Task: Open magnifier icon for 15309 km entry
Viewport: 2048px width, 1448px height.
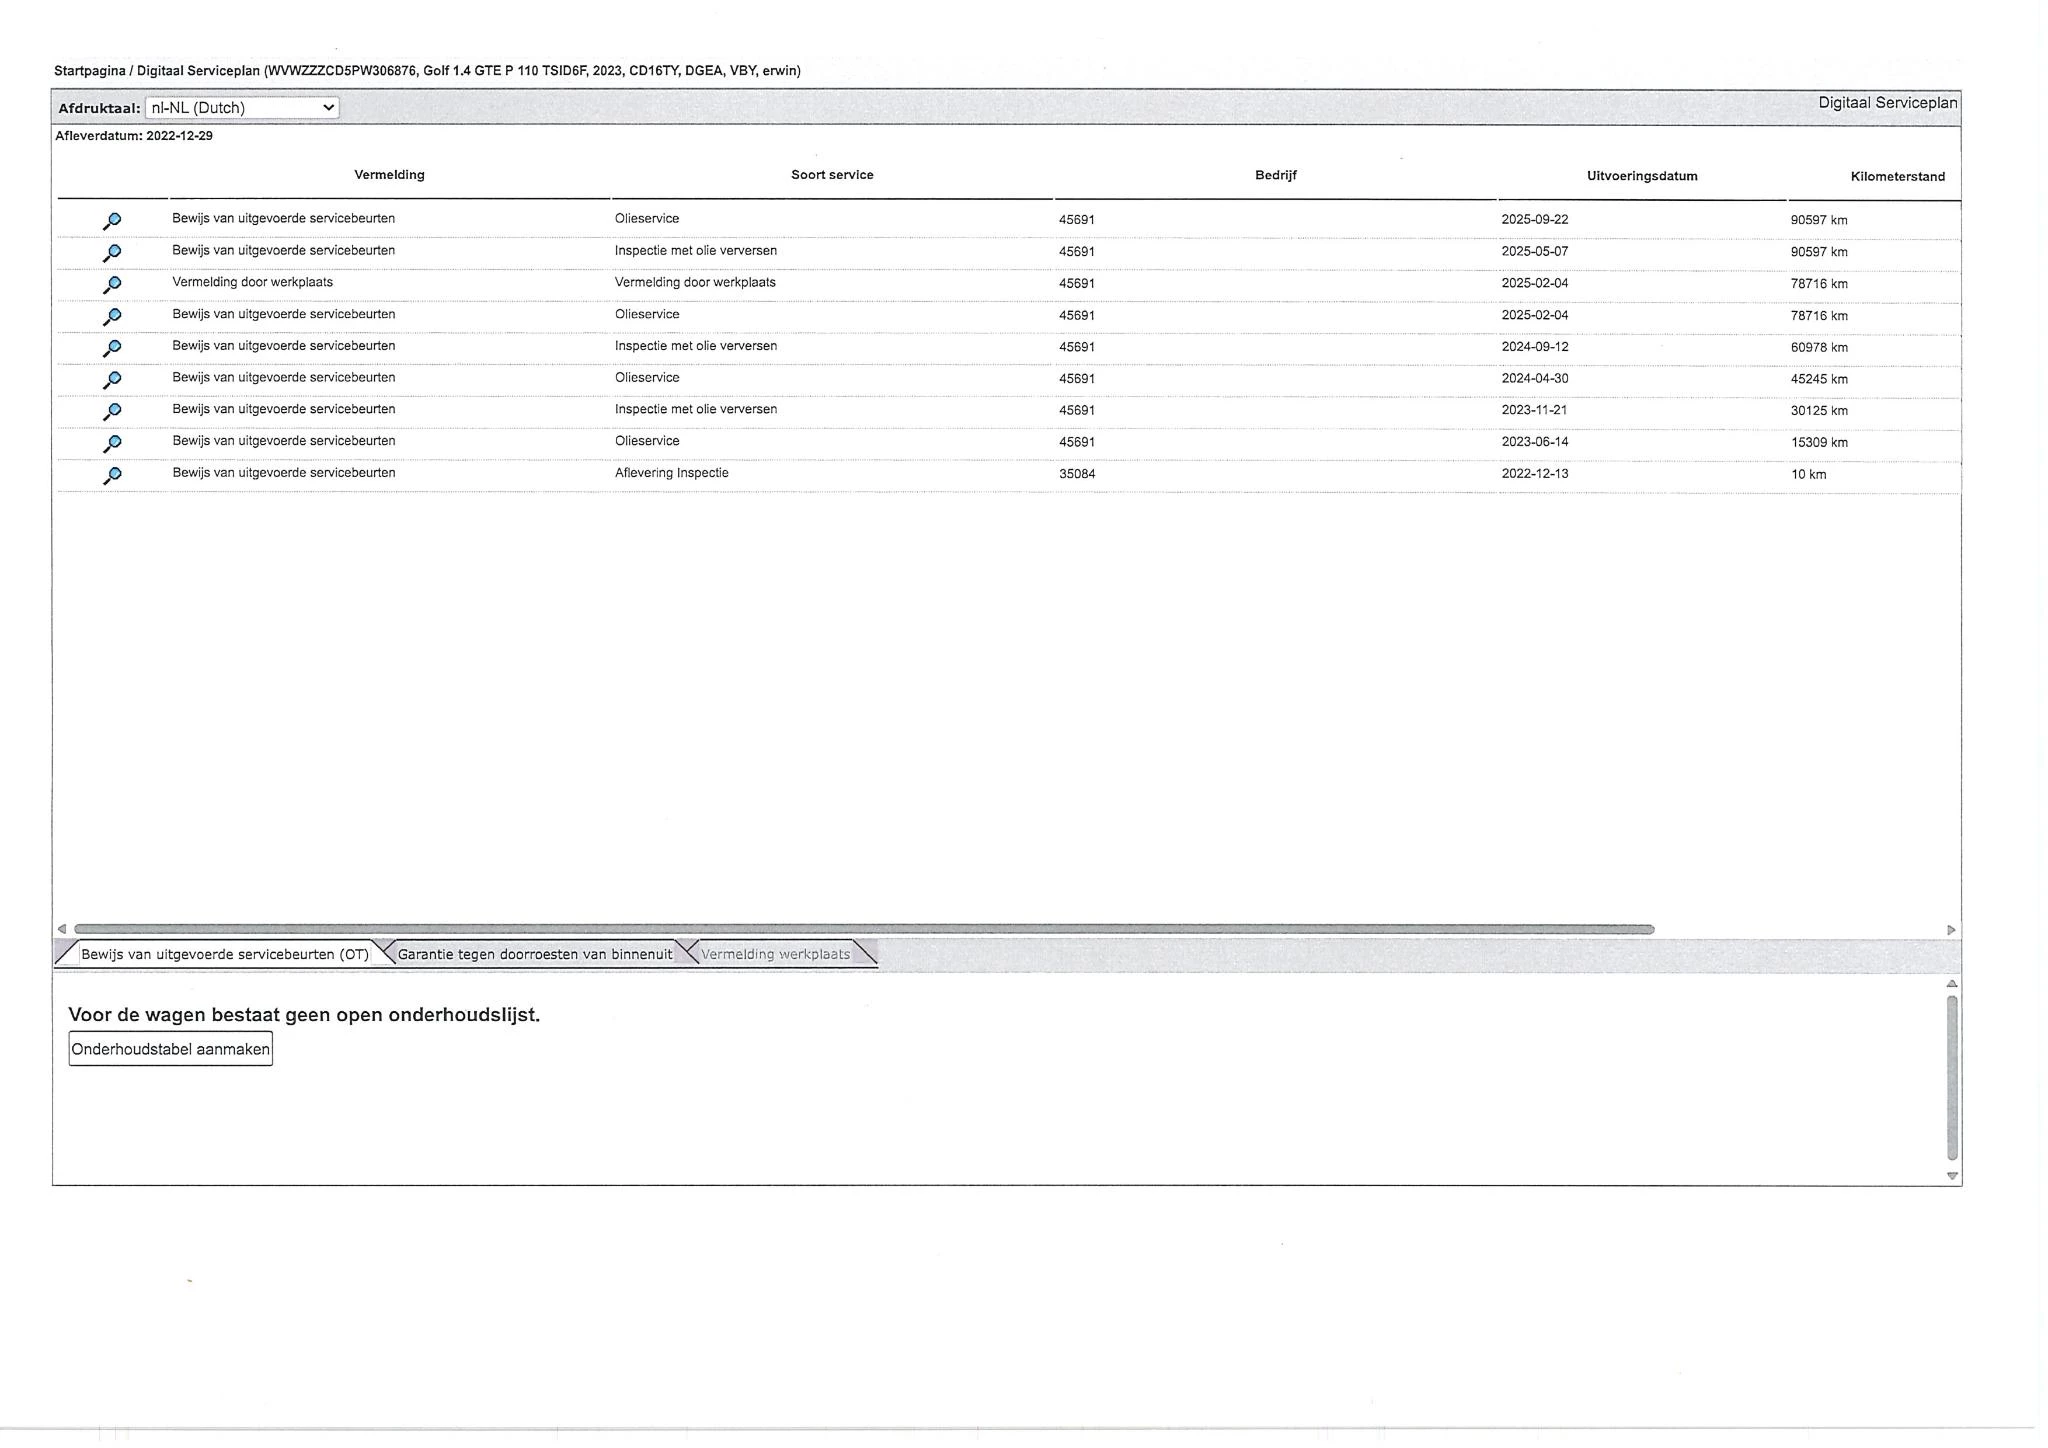Action: click(112, 444)
